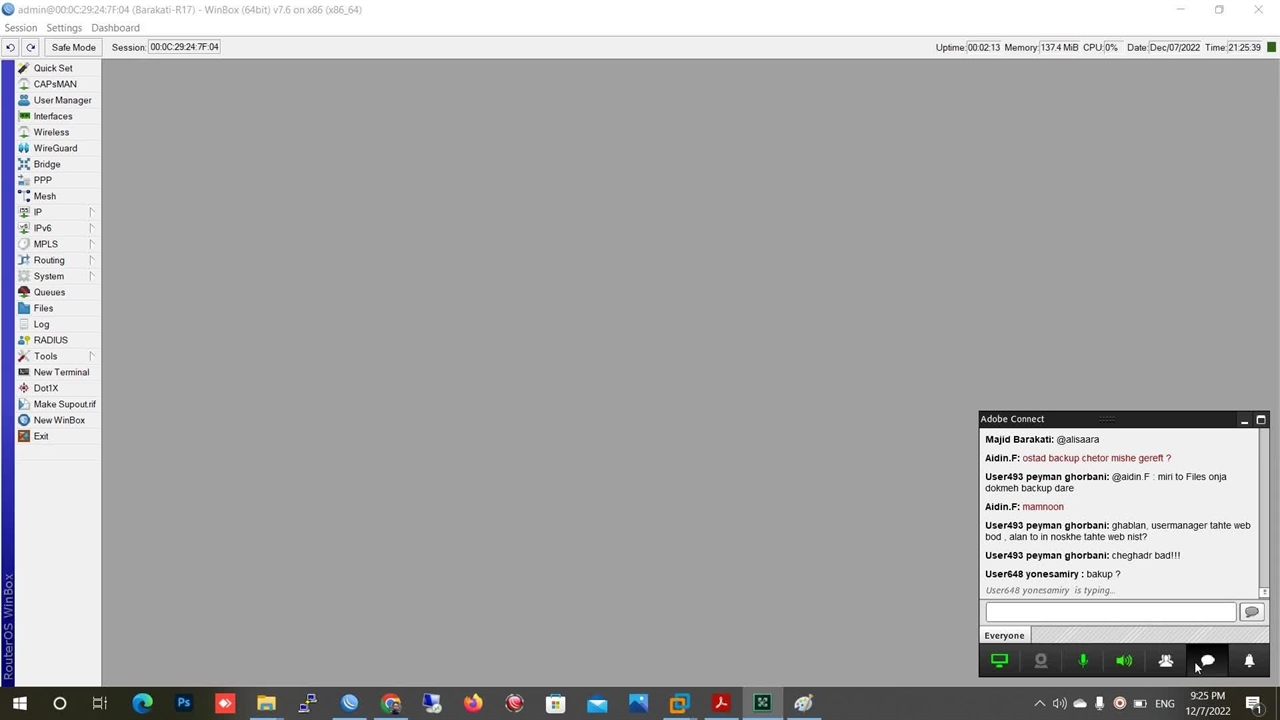This screenshot has height=720, width=1280.
Task: Open the Quick Set icon in sidebar
Action: 24,68
